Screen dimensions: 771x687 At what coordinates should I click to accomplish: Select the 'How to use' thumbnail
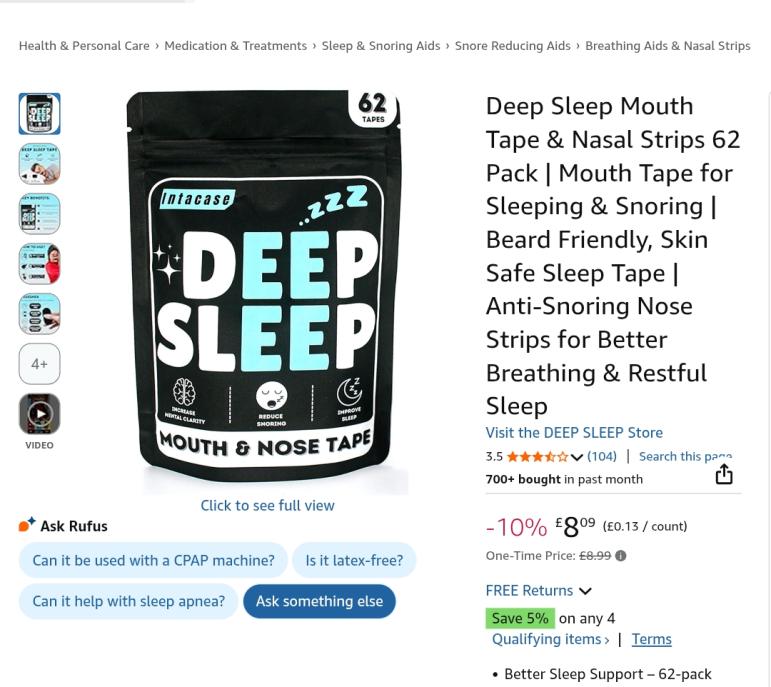[39, 264]
